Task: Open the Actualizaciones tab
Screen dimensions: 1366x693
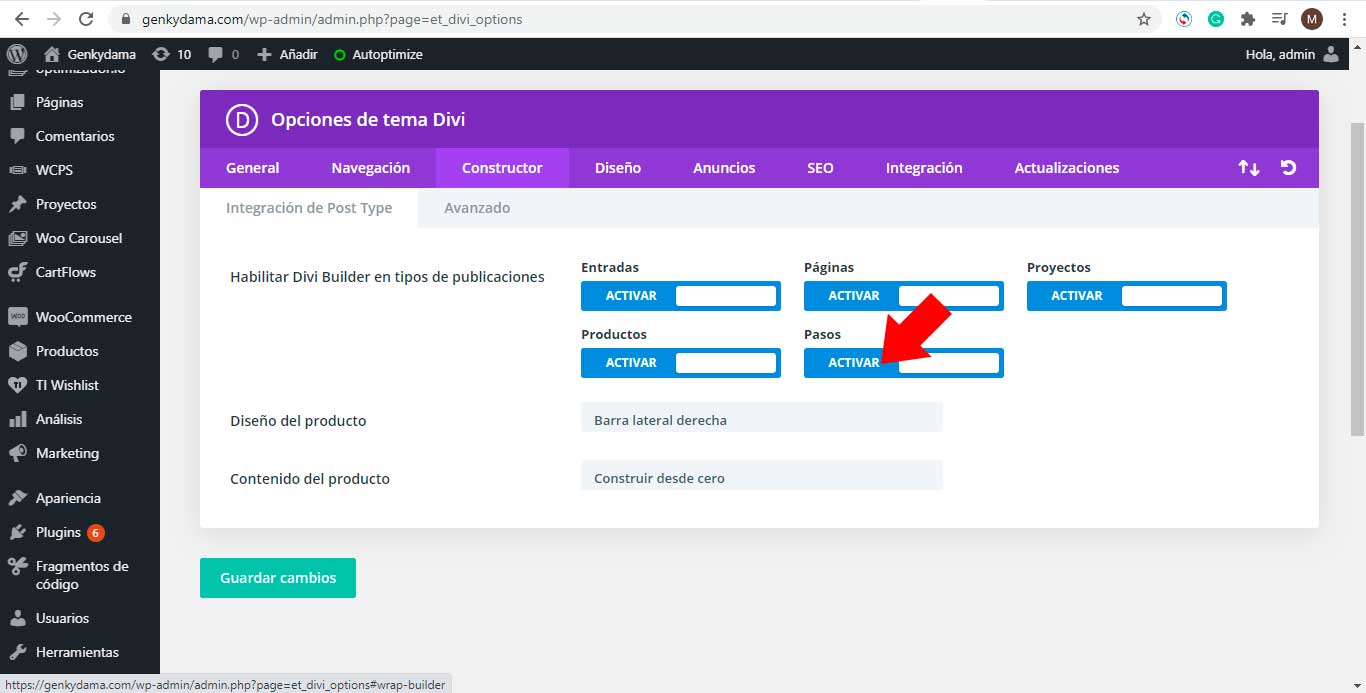Action: (x=1067, y=168)
